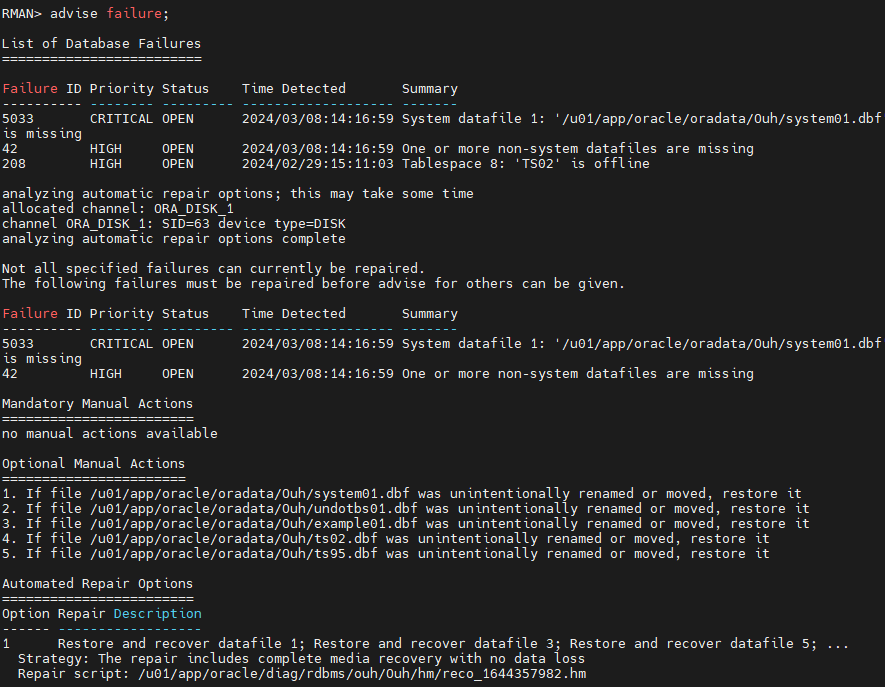Click failure ID "42" in the table listing failure 208
The width and height of the screenshot is (885, 687).
click(x=10, y=149)
